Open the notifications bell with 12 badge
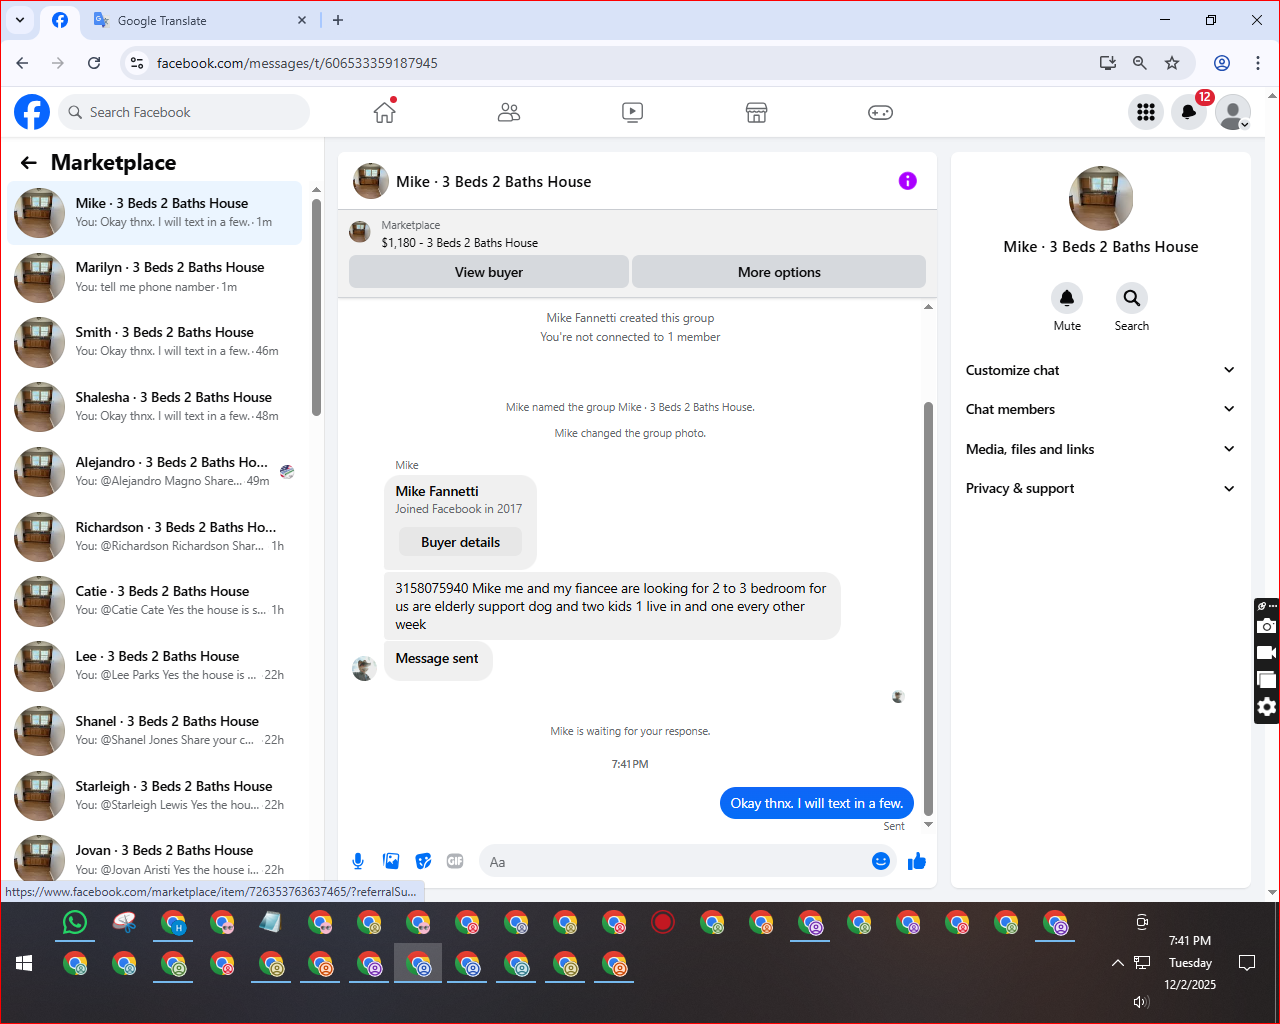 pos(1189,112)
